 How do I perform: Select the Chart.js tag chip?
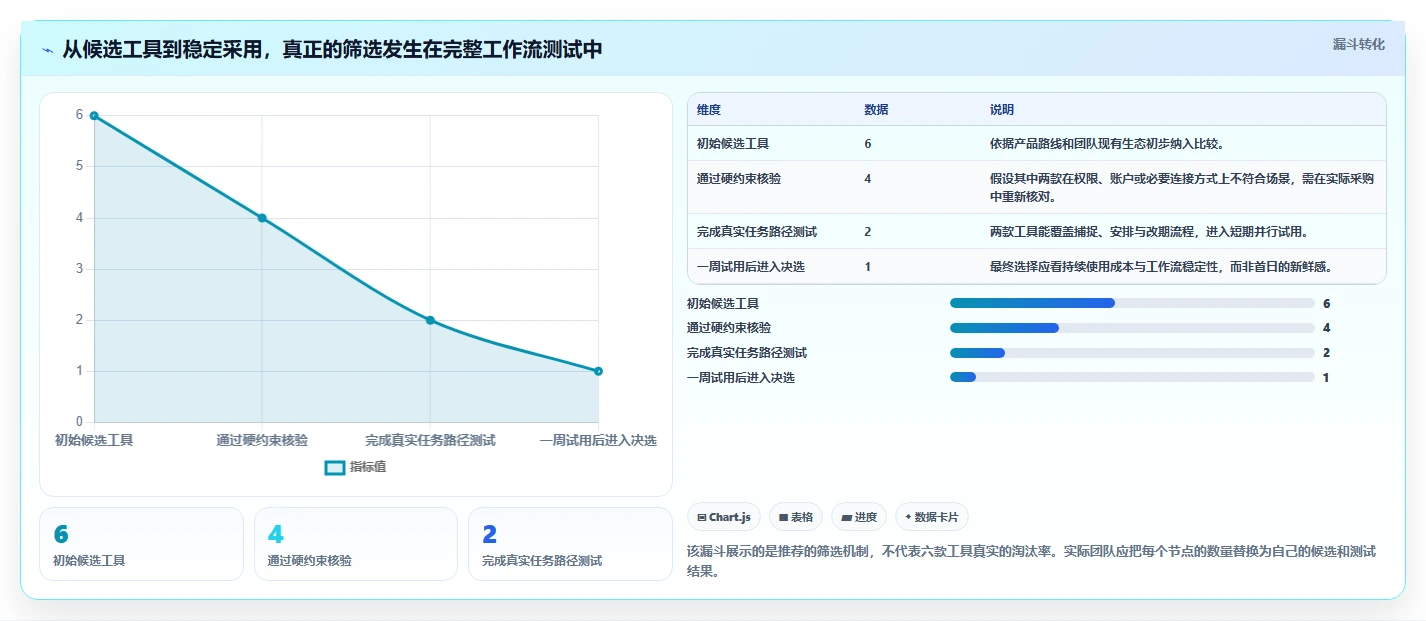click(x=724, y=517)
